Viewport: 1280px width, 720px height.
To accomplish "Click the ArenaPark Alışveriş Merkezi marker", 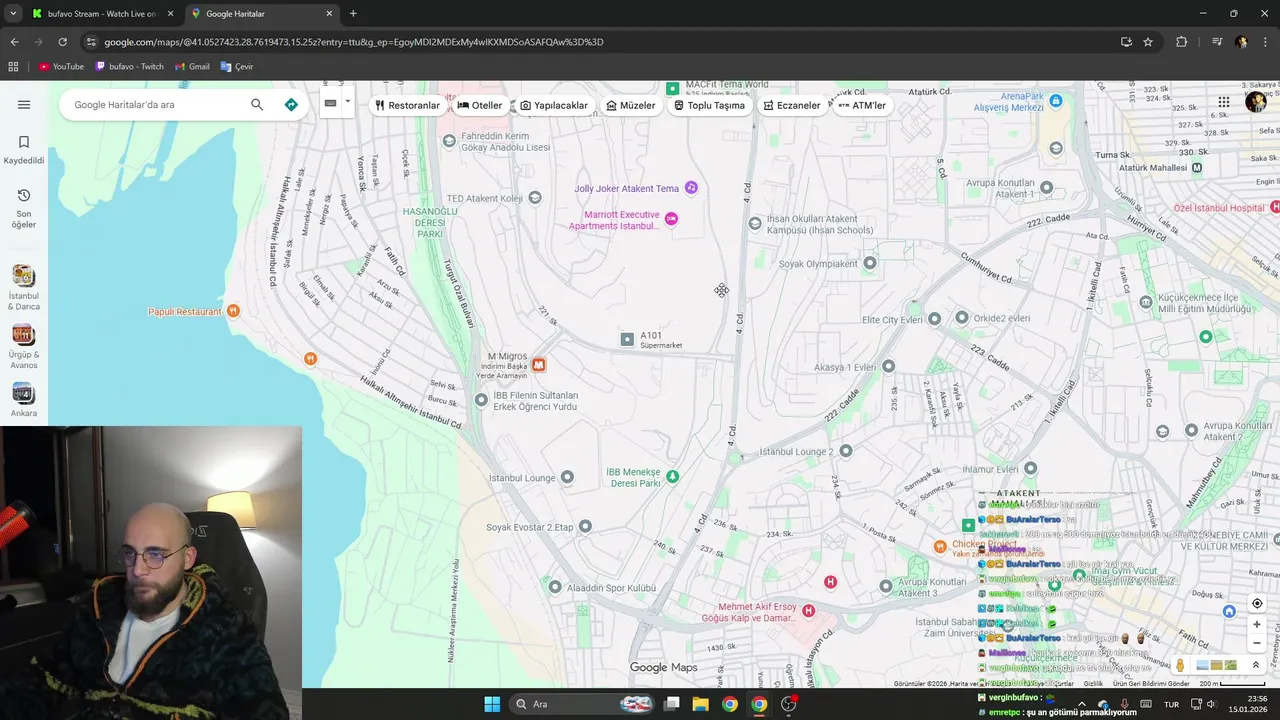I will point(1056,101).
